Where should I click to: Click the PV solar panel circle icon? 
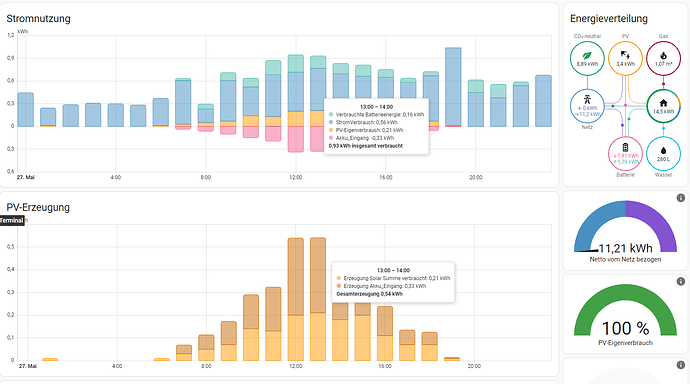(x=625, y=59)
